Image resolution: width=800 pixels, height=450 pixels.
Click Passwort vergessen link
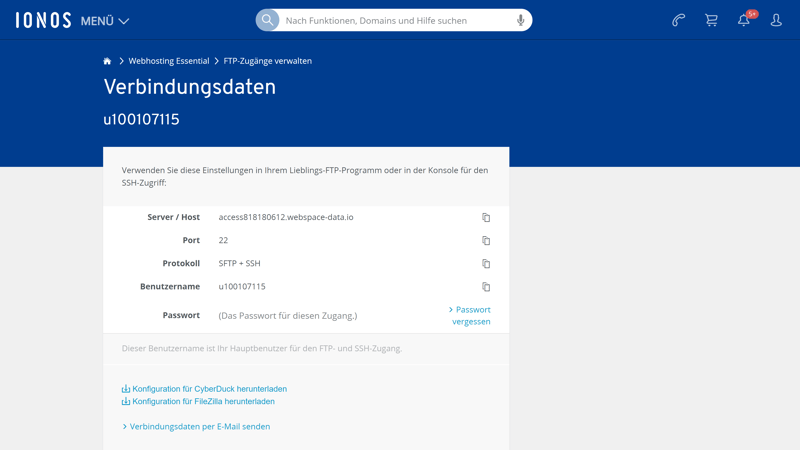tap(471, 315)
